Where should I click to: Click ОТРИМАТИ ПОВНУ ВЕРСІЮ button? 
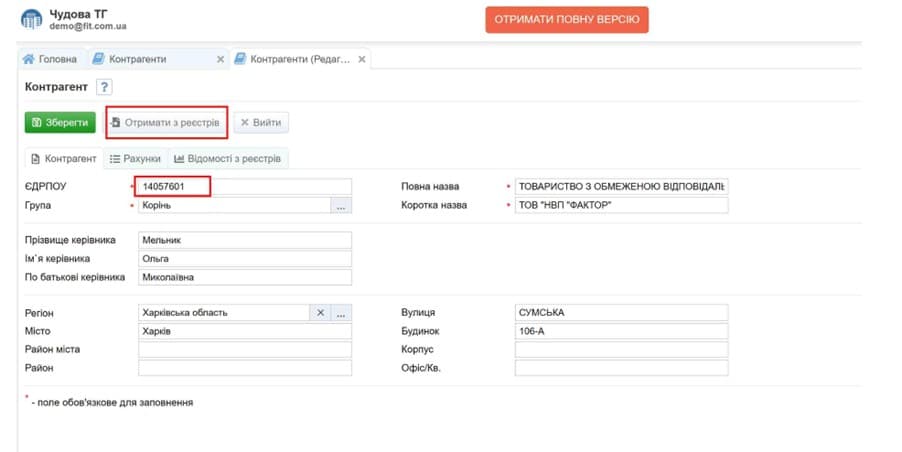point(567,20)
